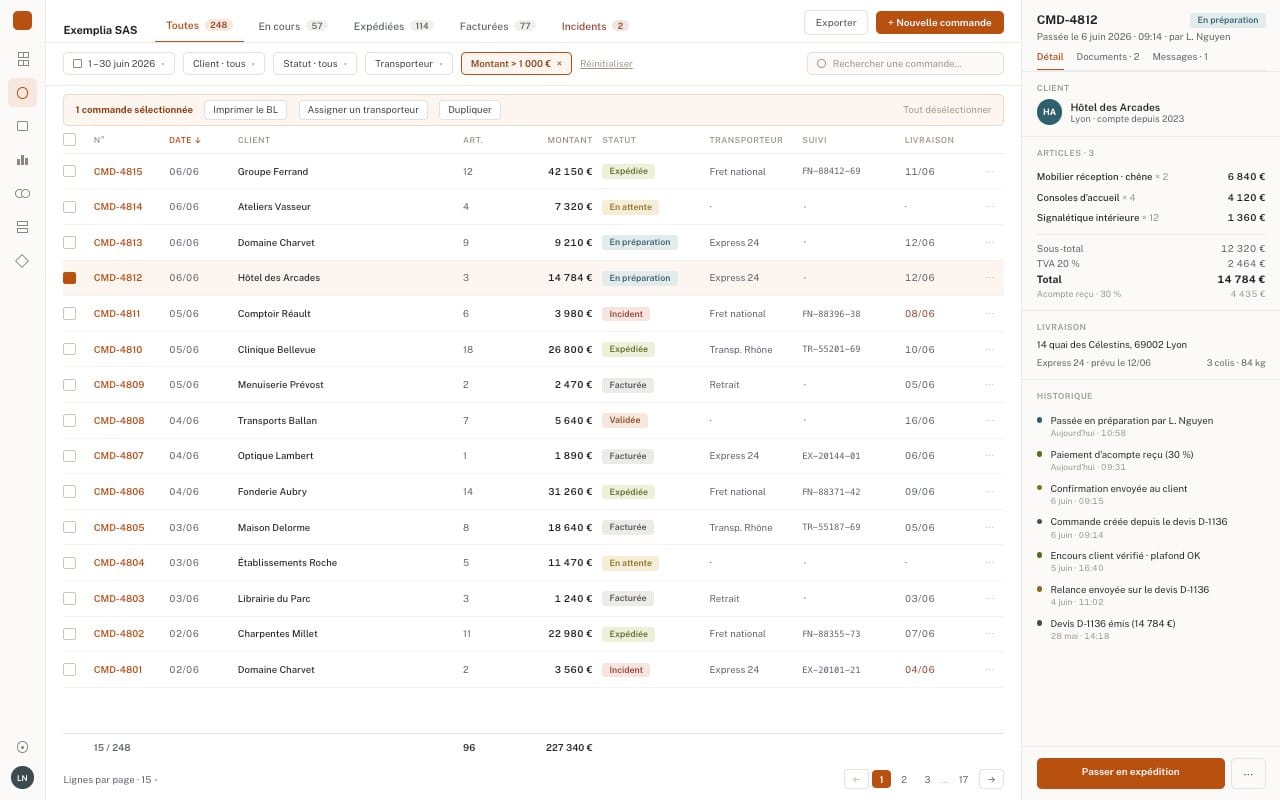
Task: Click + Nouvelle commande button
Action: (940, 22)
